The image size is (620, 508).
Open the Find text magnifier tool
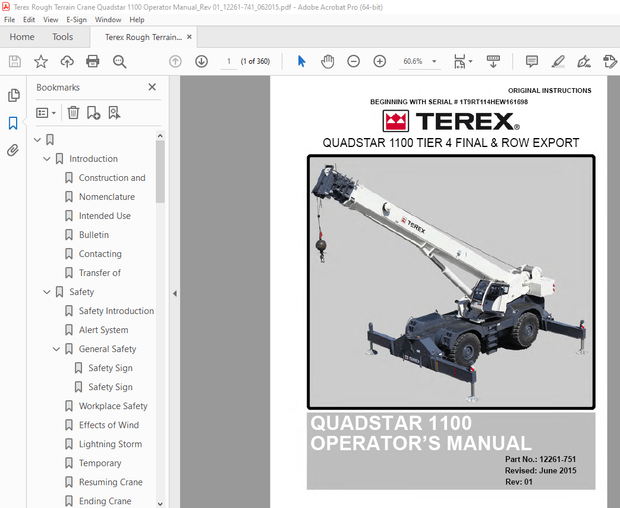coord(119,62)
